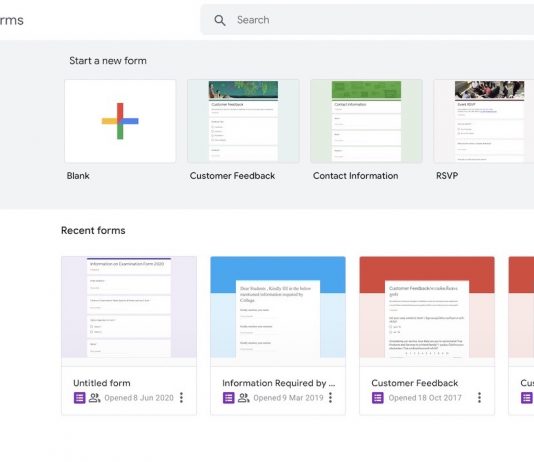Click Opened 9 Mar 2019 text

click(288, 398)
